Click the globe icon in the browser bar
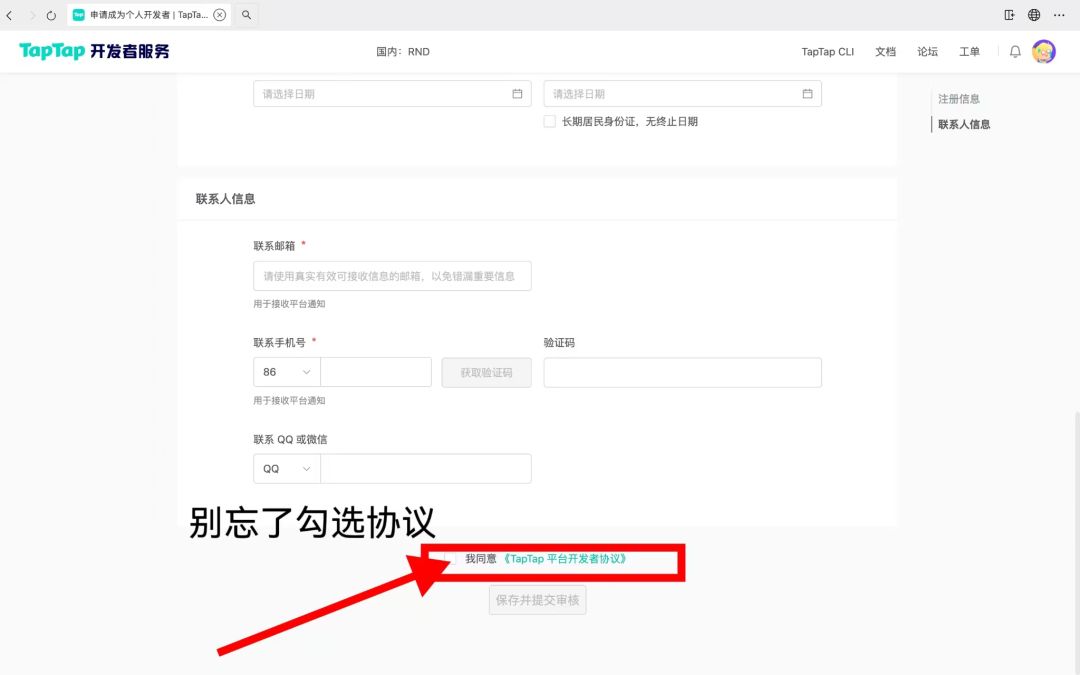Screen dimensions: 1080x675 pyautogui.click(x=1034, y=14)
